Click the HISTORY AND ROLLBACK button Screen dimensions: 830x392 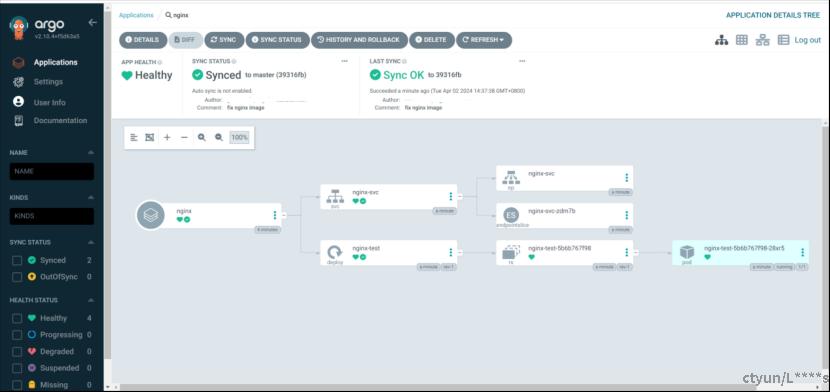pos(359,40)
